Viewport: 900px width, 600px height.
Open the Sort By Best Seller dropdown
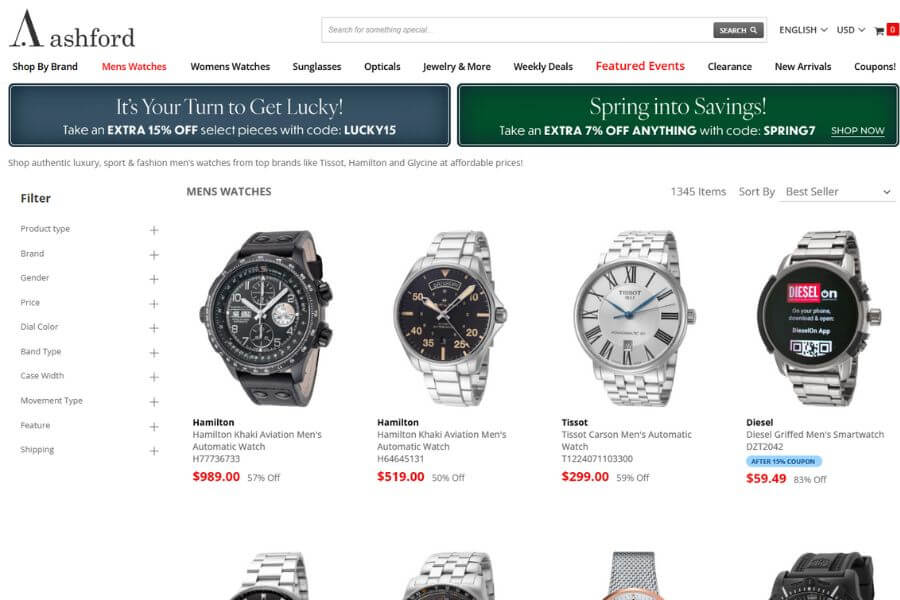pos(837,192)
